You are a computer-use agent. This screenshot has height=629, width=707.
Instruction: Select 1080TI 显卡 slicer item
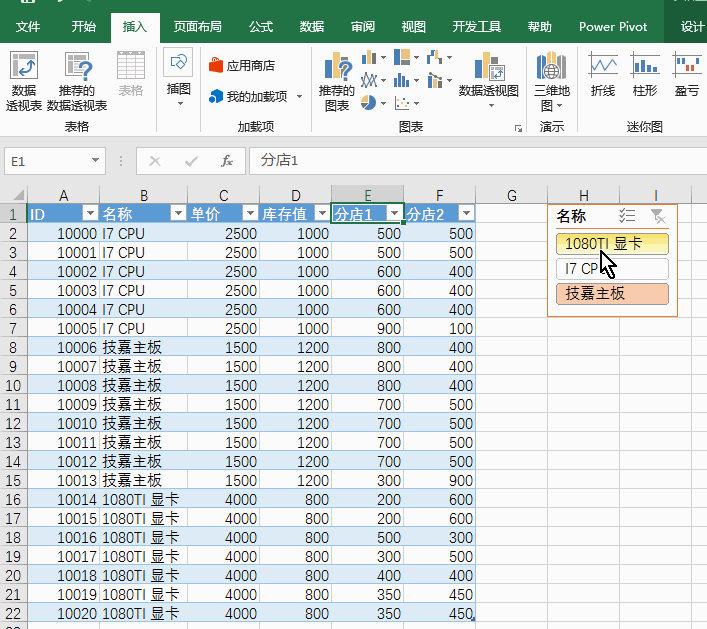click(612, 244)
